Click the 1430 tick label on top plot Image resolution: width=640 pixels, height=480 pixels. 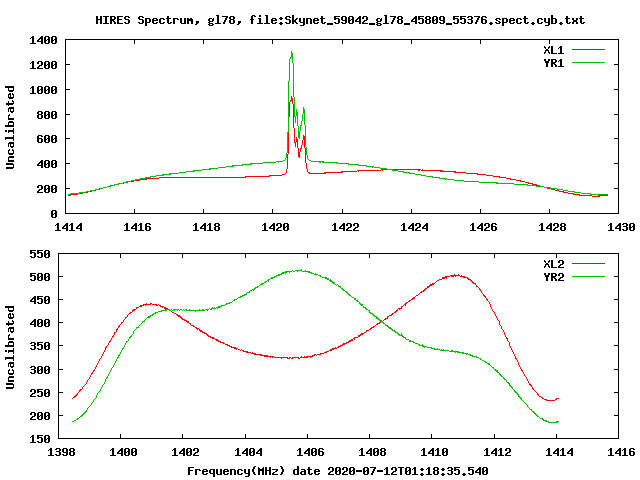pyautogui.click(x=621, y=227)
